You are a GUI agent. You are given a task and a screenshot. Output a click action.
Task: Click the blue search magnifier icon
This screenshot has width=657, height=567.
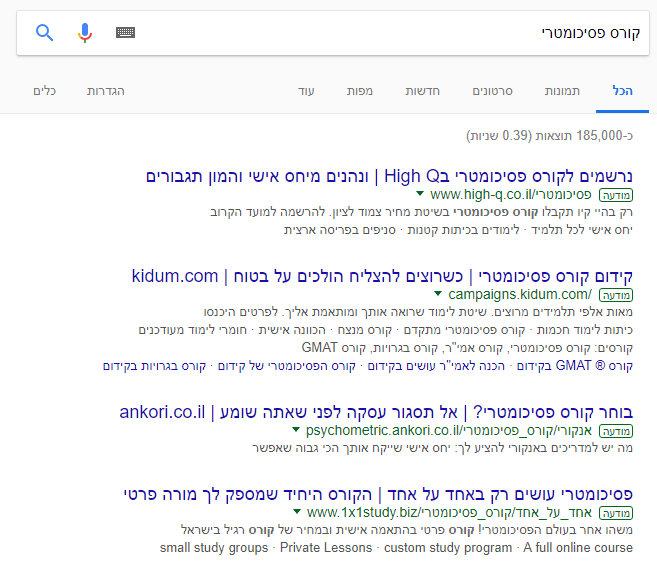coord(44,33)
